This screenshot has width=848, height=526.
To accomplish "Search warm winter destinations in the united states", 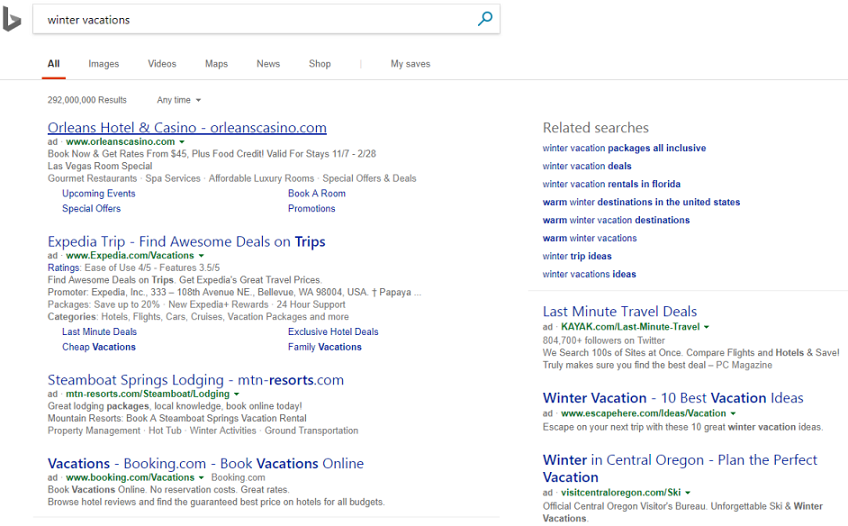I will 641,202.
